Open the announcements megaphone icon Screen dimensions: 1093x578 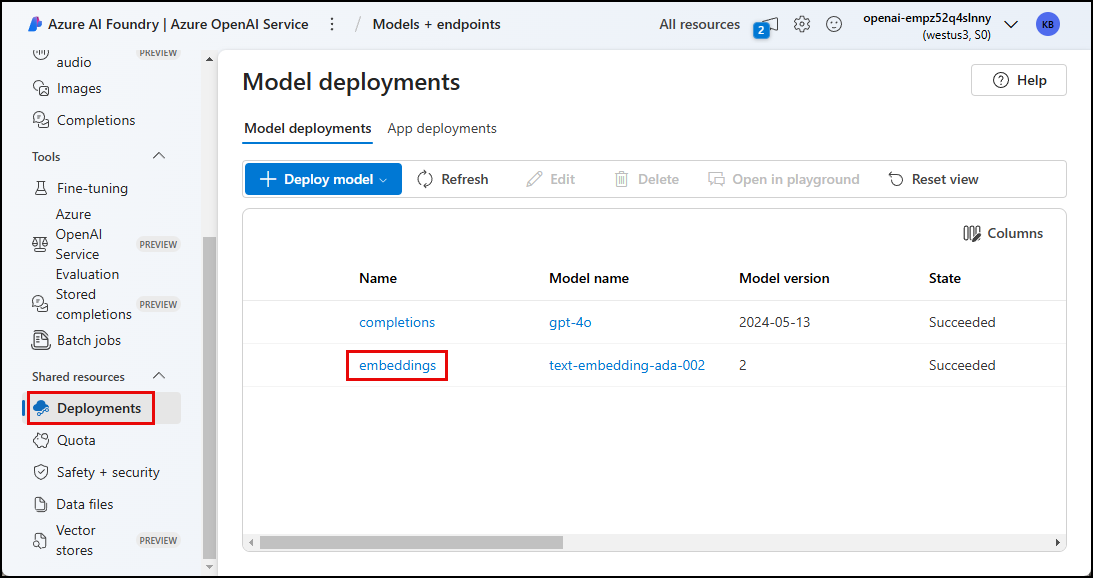pos(770,24)
